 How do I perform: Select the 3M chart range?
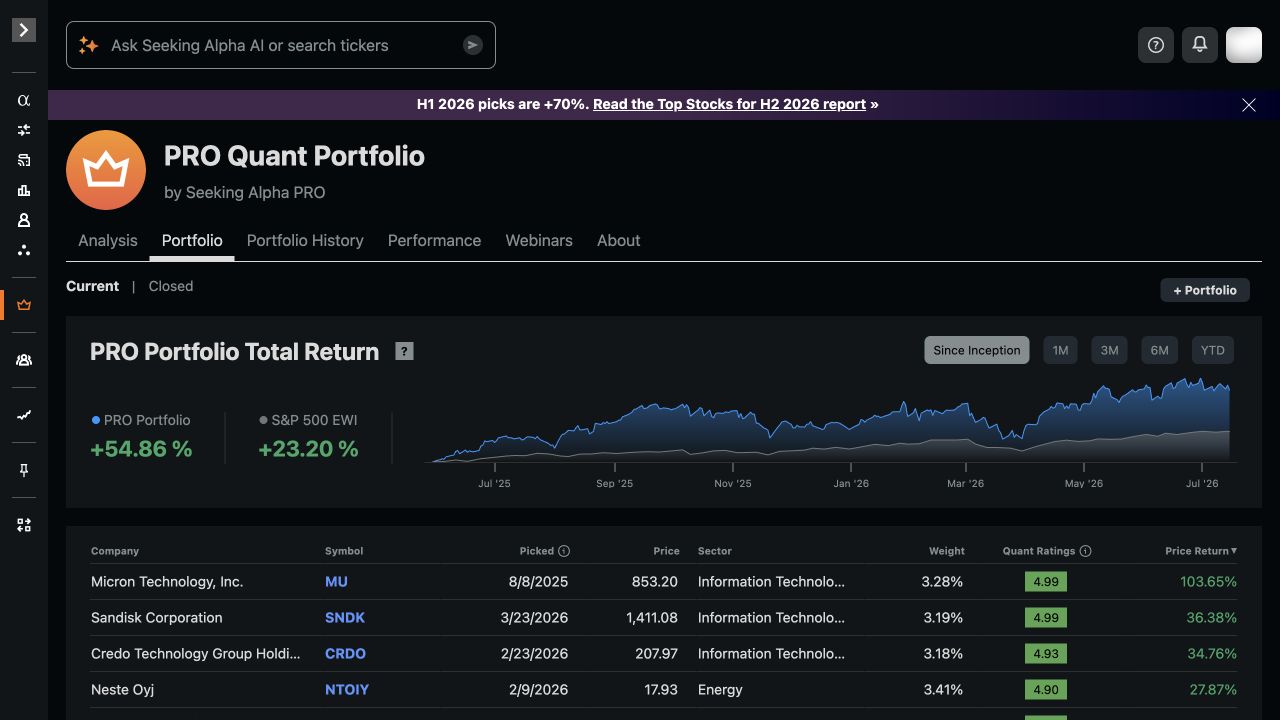click(1109, 350)
